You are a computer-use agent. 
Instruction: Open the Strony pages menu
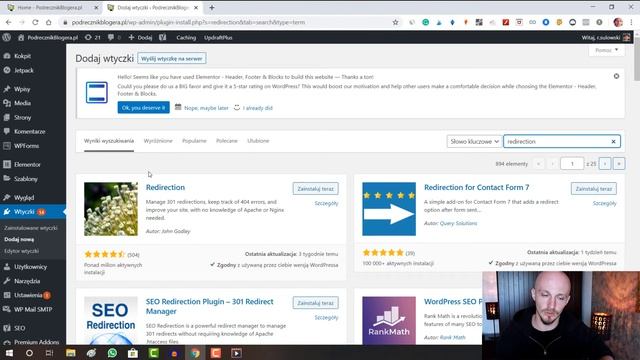[22, 118]
